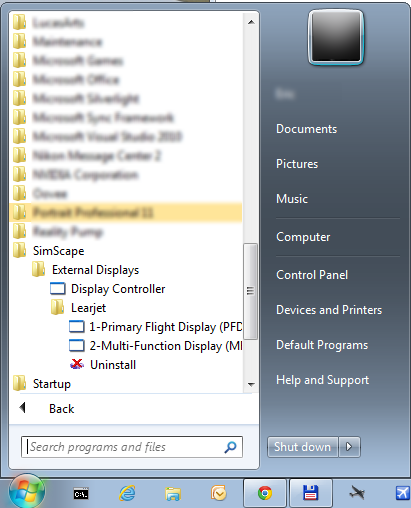This screenshot has height=508, width=411.
Task: Click the Primary Flight Display window icon
Action: pyautogui.click(x=77, y=327)
